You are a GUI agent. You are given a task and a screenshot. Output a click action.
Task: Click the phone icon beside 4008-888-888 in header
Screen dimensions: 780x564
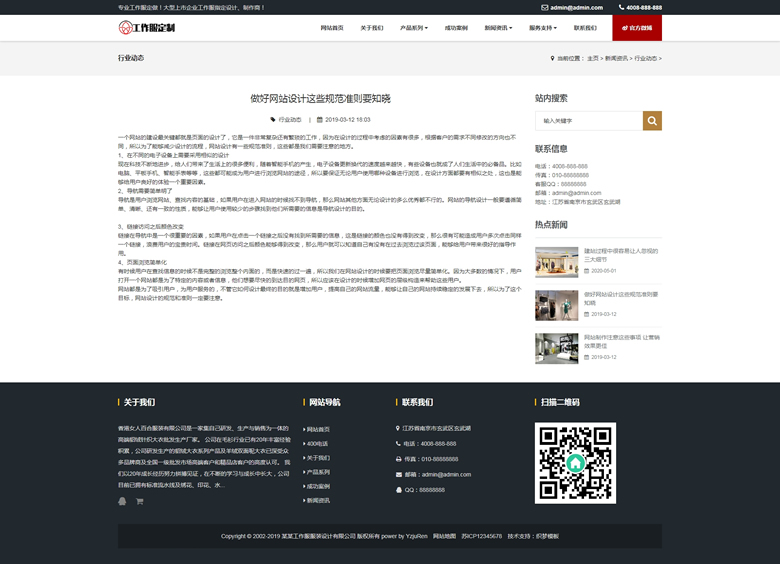619,7
